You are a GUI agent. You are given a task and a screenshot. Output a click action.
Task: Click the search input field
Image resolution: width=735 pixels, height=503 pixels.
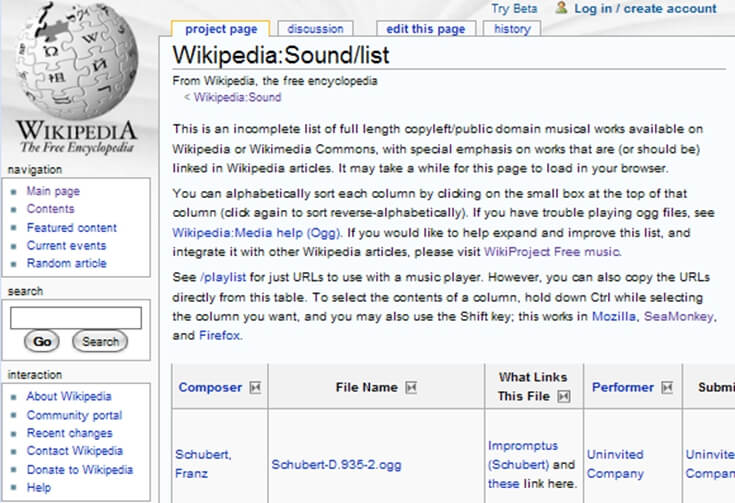76,318
